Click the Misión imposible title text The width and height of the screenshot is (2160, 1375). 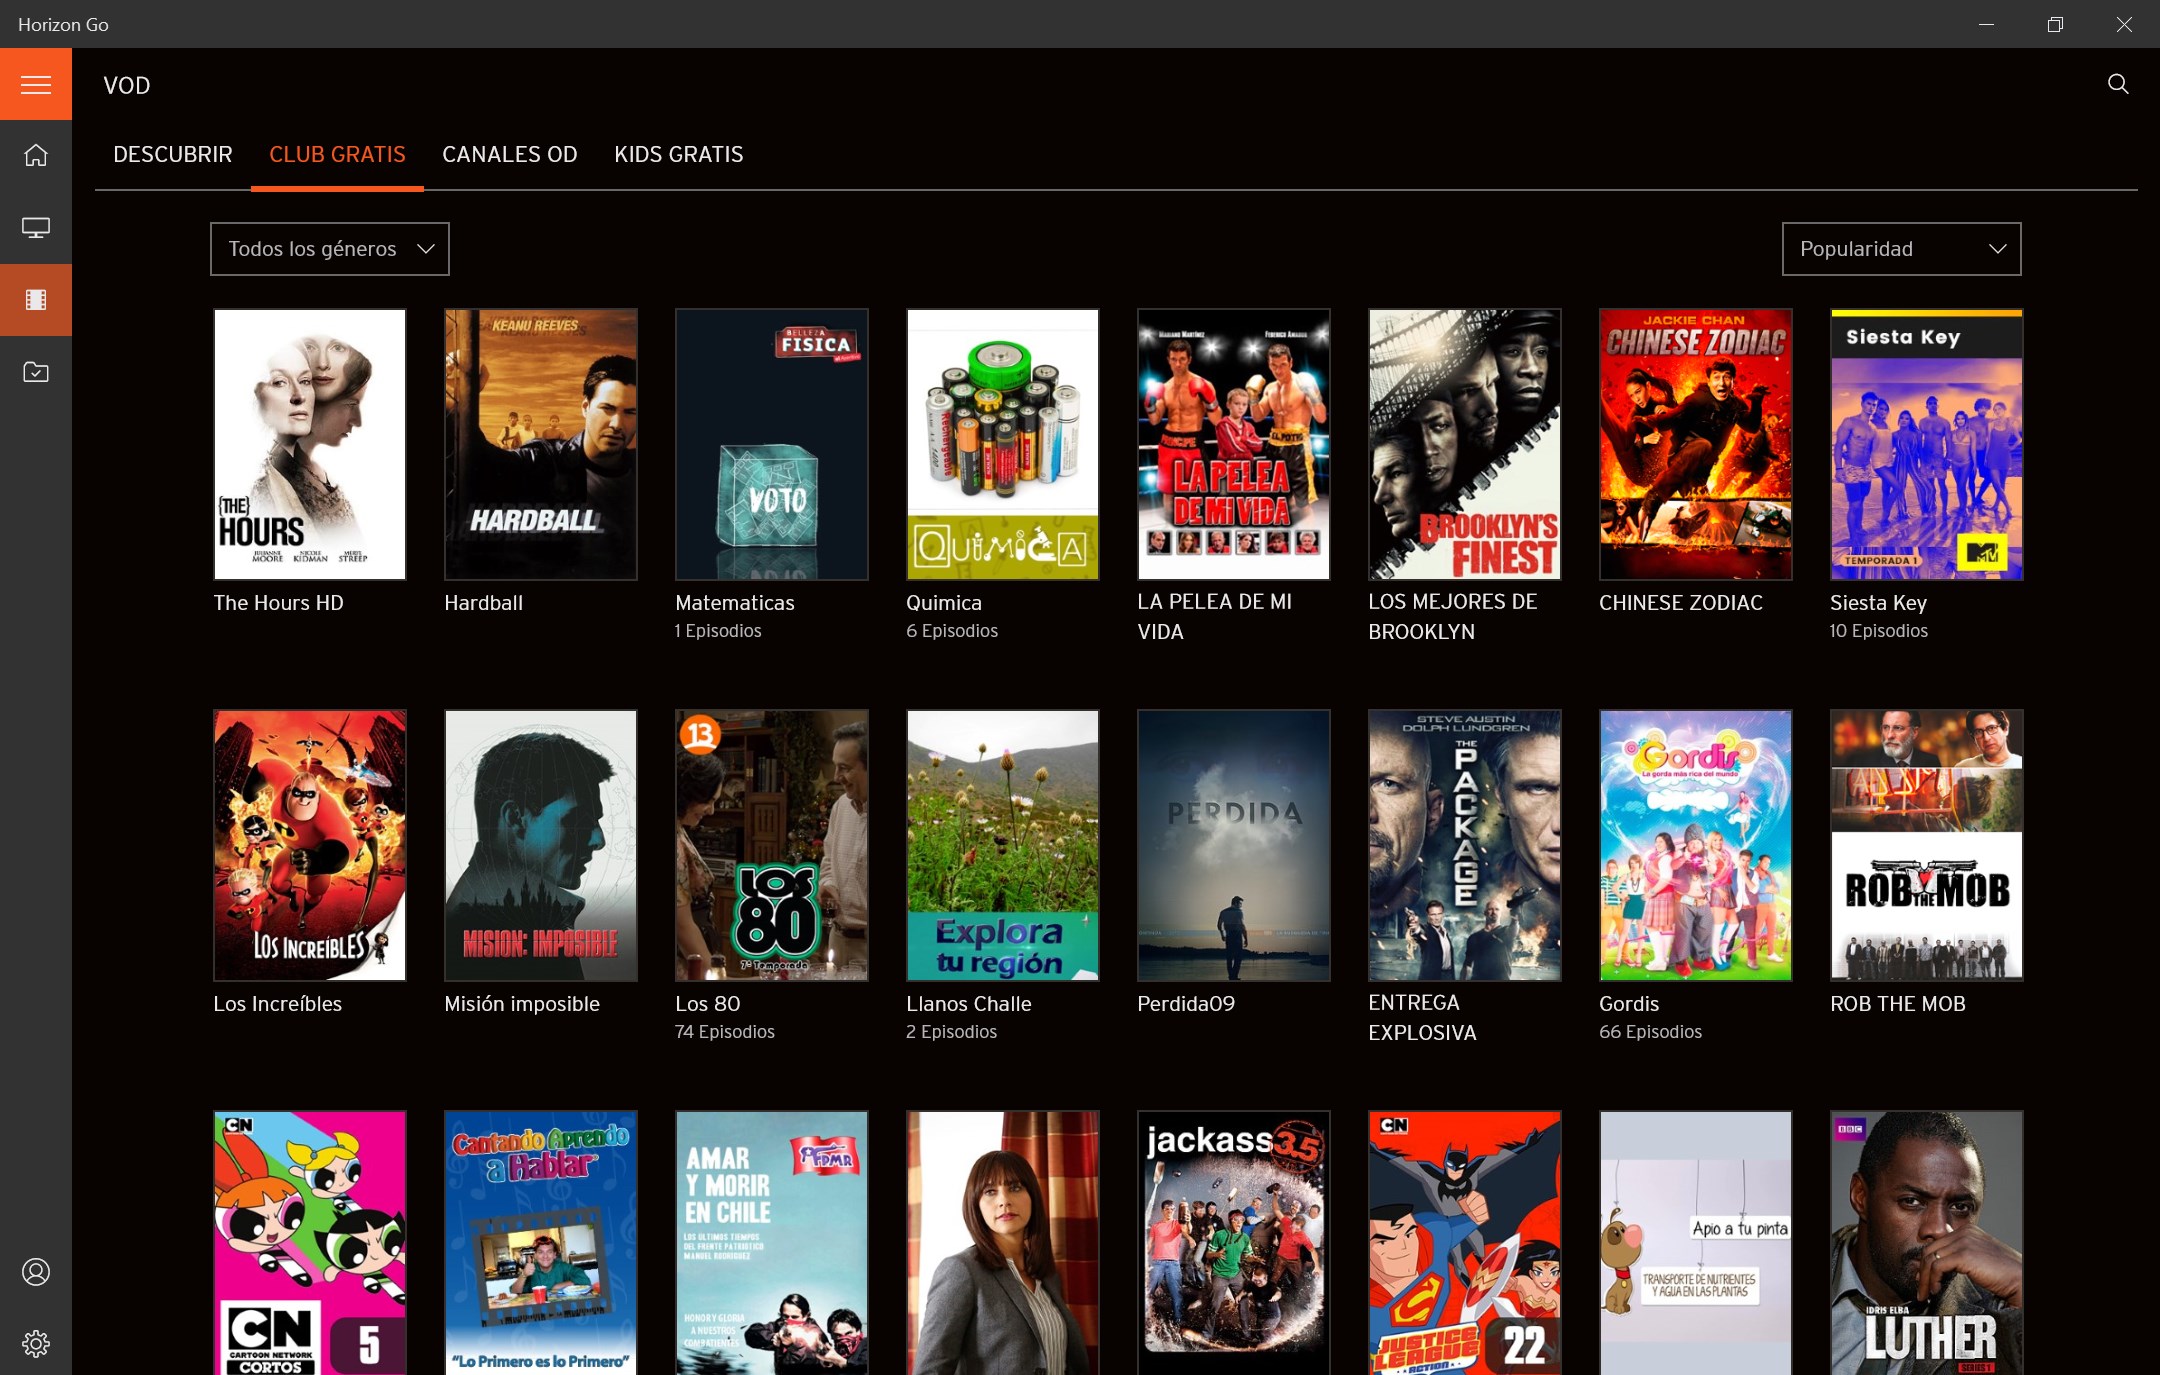click(x=522, y=1004)
